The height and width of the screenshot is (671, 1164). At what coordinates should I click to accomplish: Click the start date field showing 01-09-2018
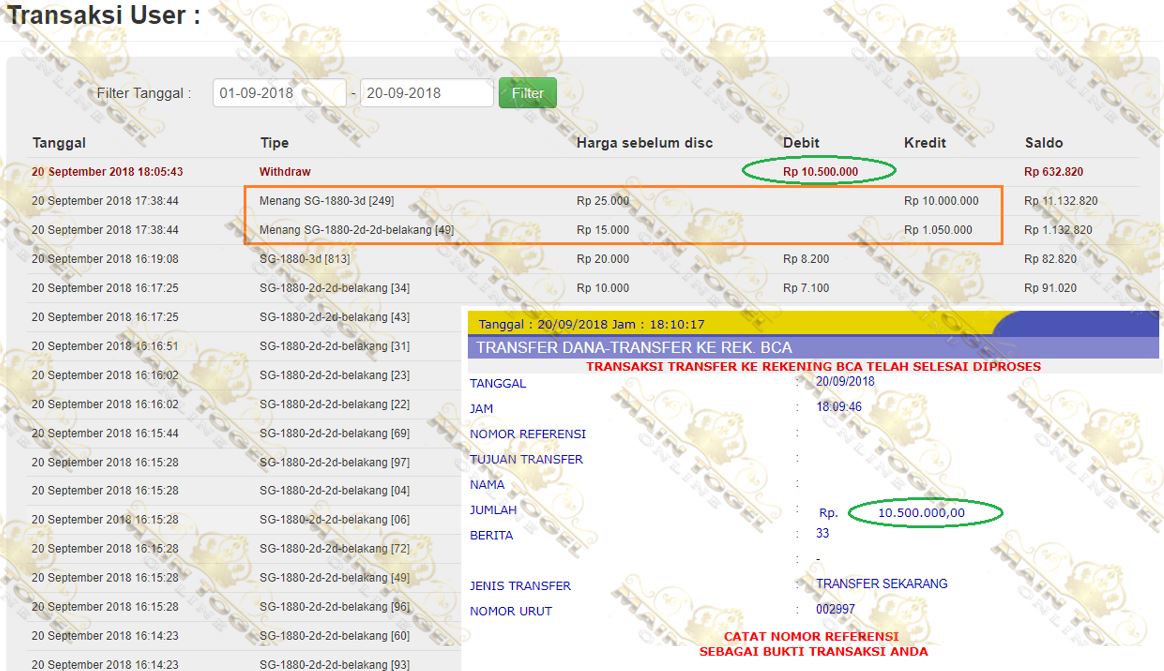(278, 93)
